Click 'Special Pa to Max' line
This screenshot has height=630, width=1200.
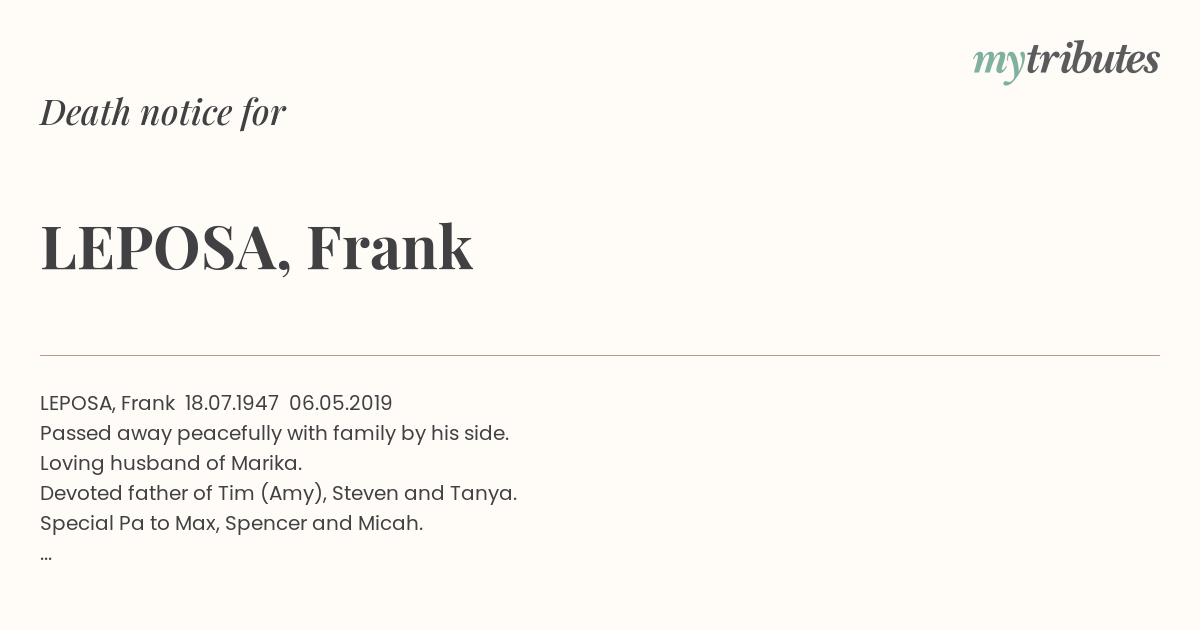[x=232, y=523]
